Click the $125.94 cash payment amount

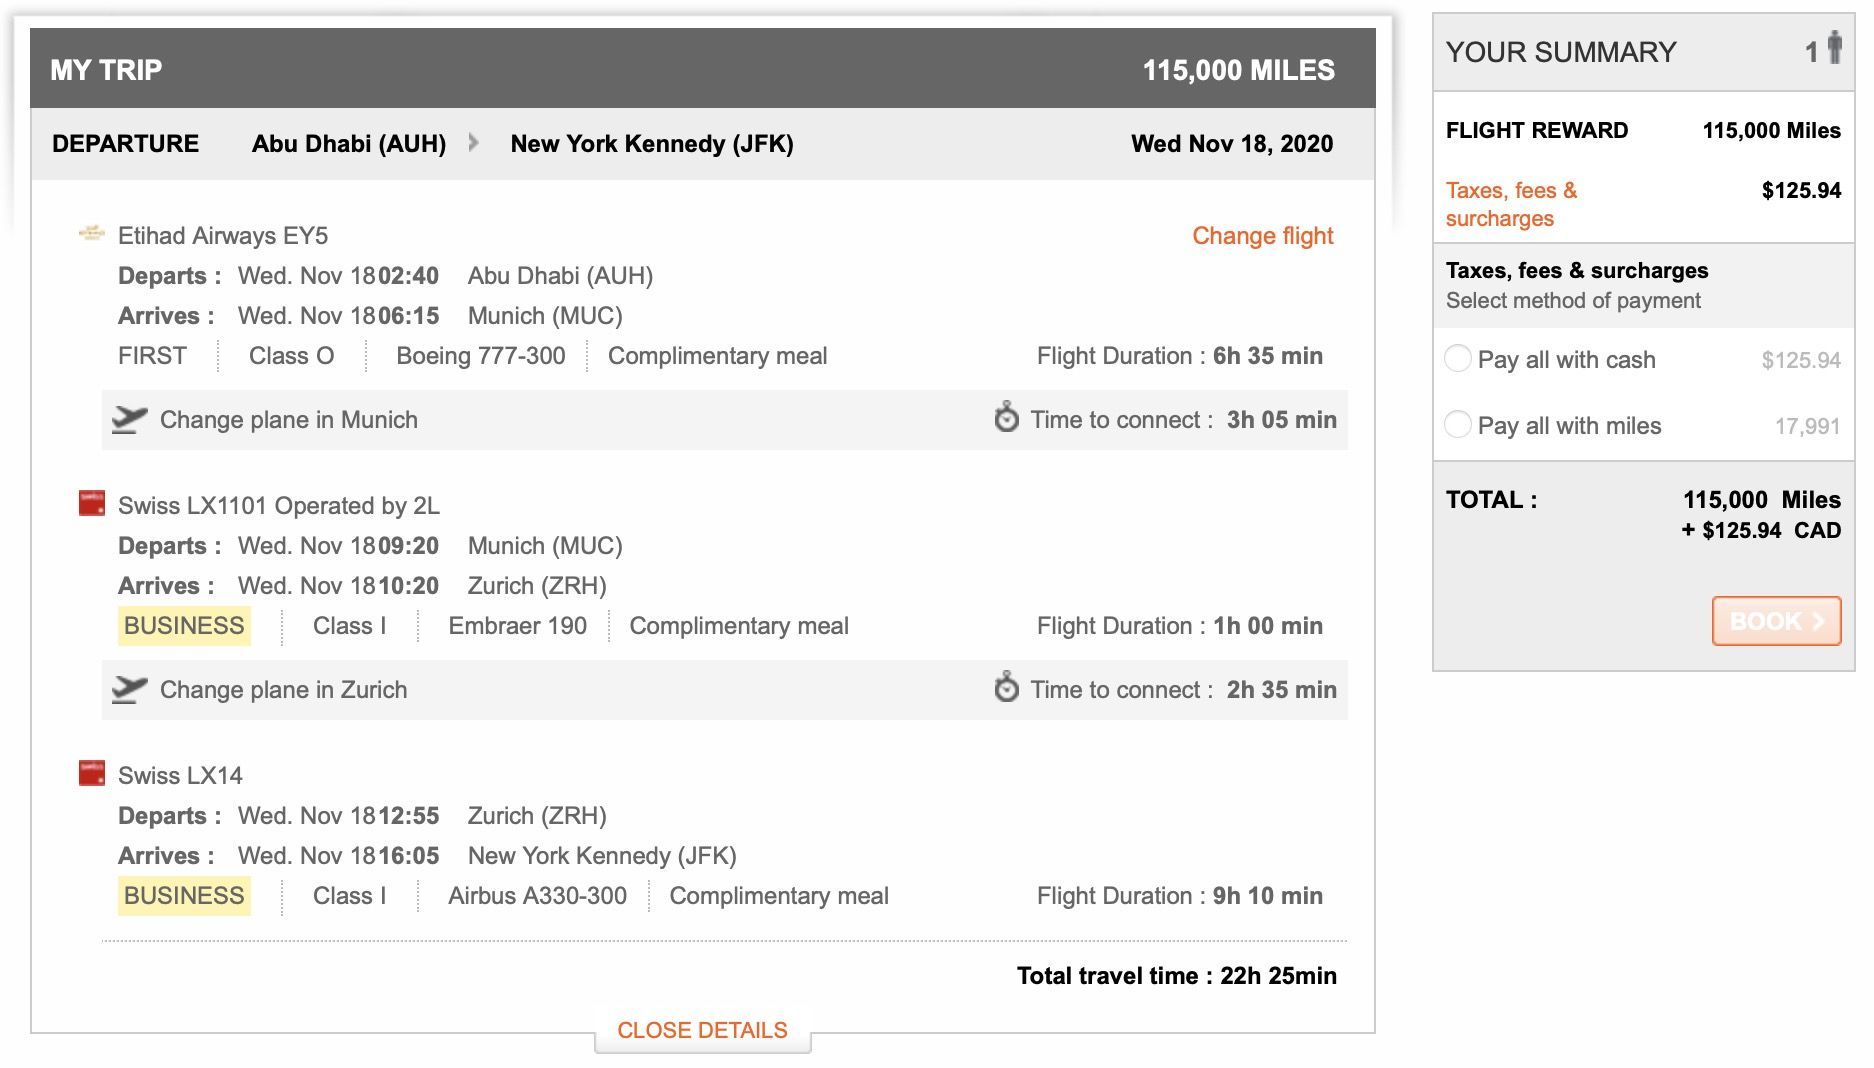tap(1800, 360)
